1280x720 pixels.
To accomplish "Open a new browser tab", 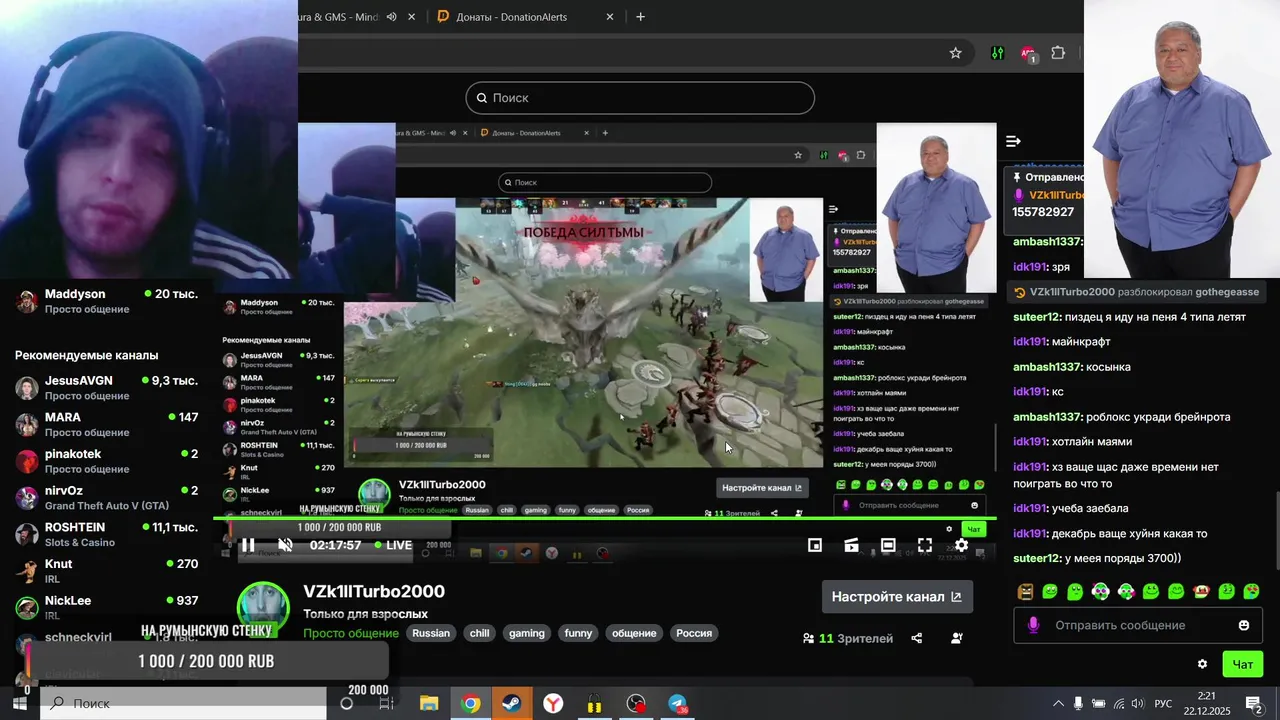I will 641,16.
